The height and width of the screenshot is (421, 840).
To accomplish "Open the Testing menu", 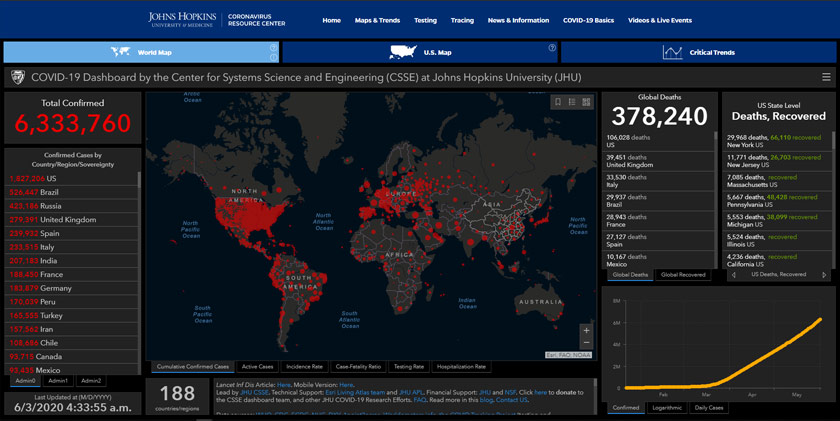I will point(425,20).
